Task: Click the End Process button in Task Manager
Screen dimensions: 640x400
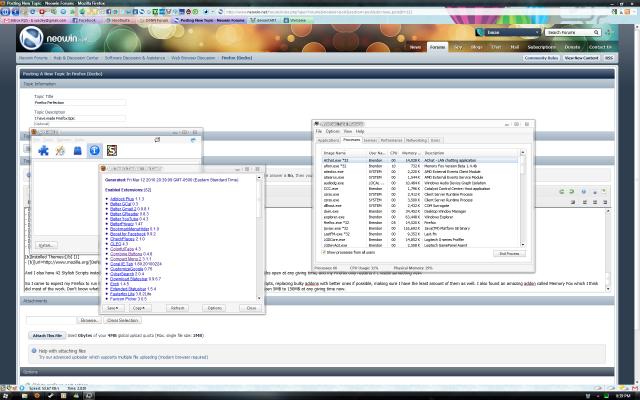Action: 509,253
